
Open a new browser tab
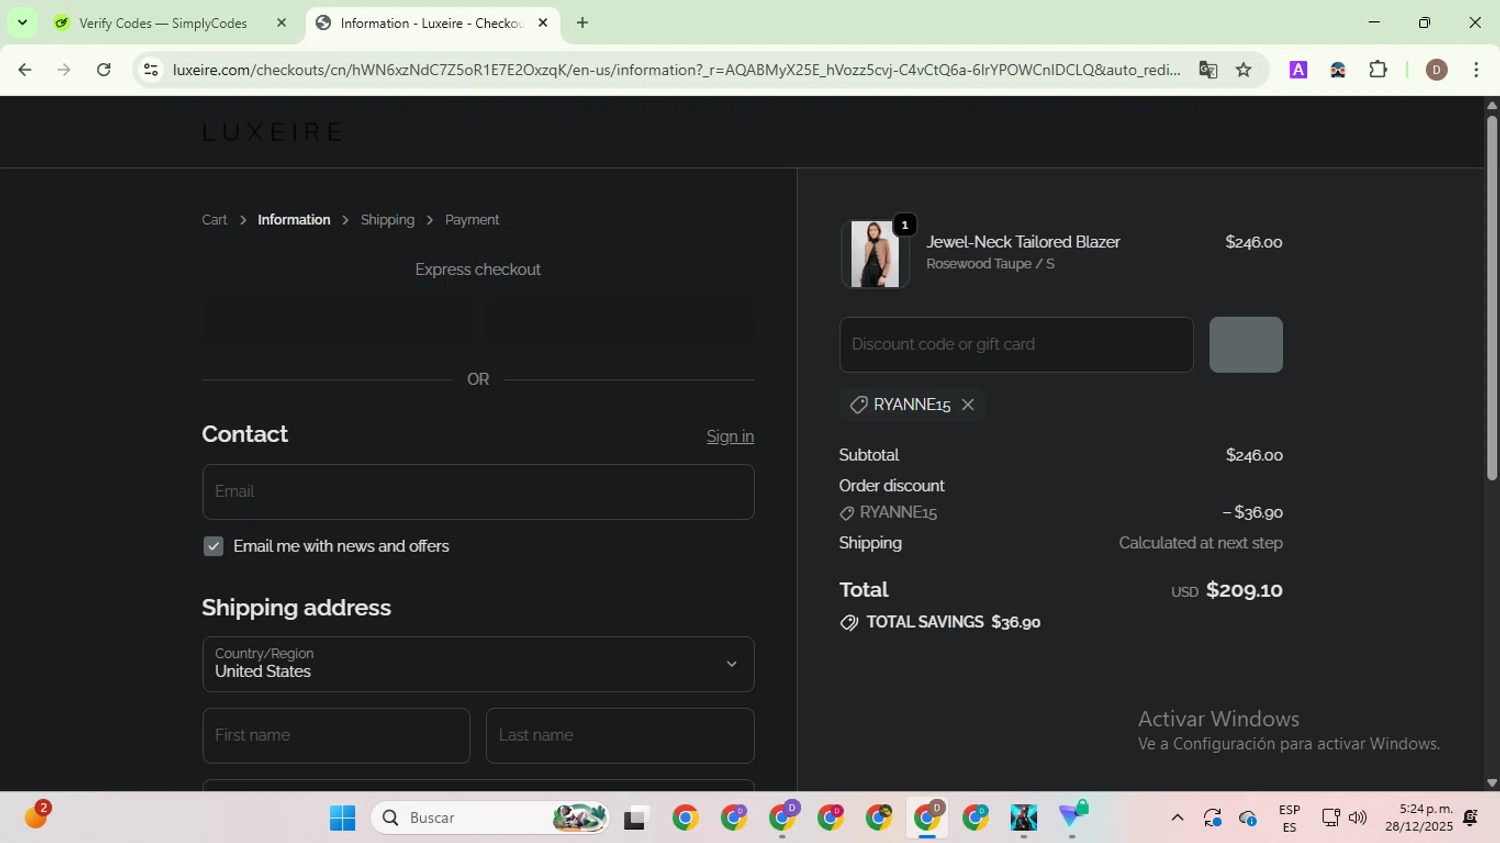point(582,23)
